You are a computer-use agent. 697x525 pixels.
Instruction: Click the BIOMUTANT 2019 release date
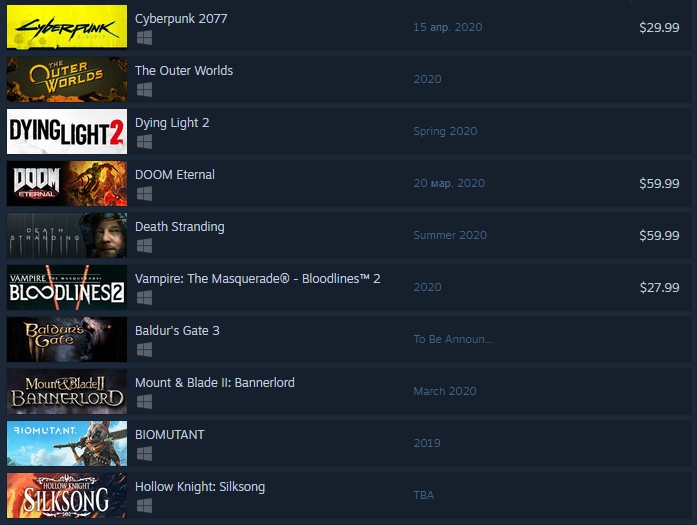[427, 443]
